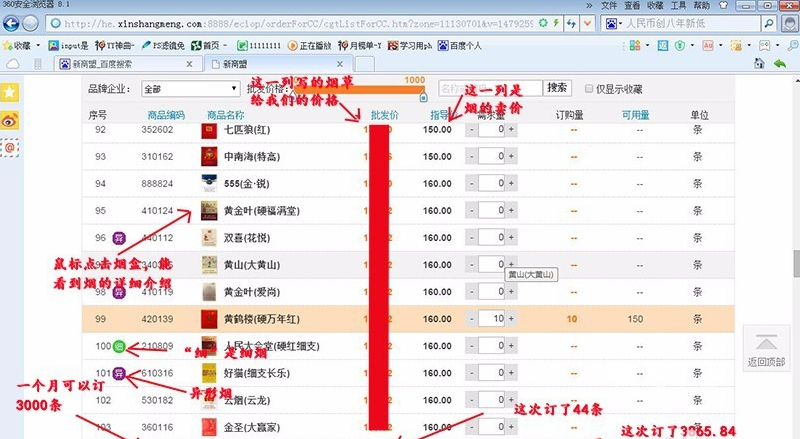Viewport: 800px width, 439px height.
Task: Open the 学习用ps bookmark
Action: point(410,46)
